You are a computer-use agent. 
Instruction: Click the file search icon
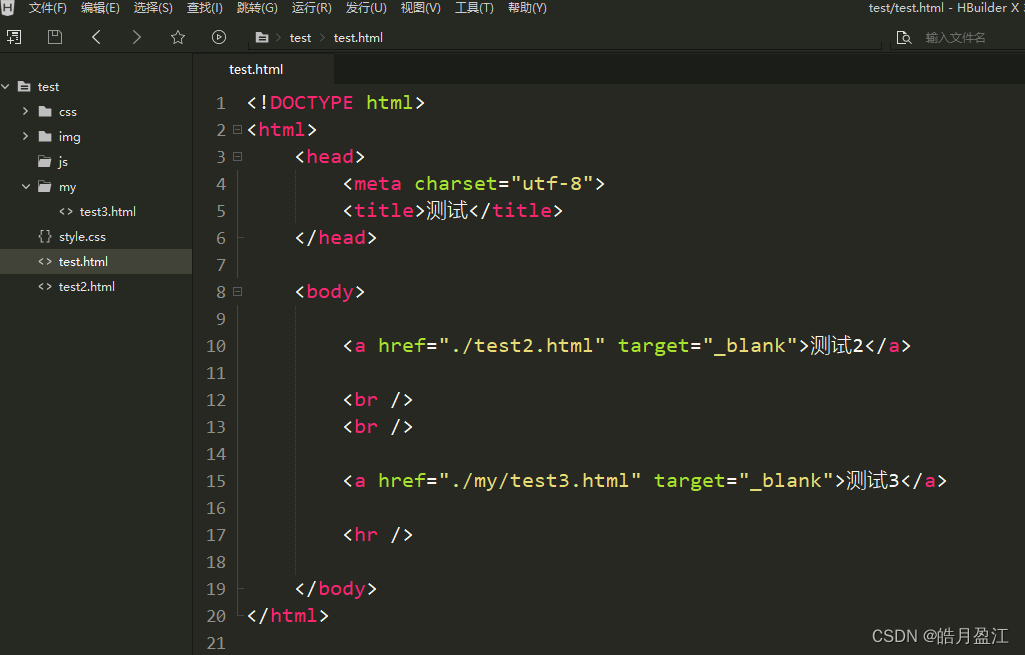click(903, 38)
